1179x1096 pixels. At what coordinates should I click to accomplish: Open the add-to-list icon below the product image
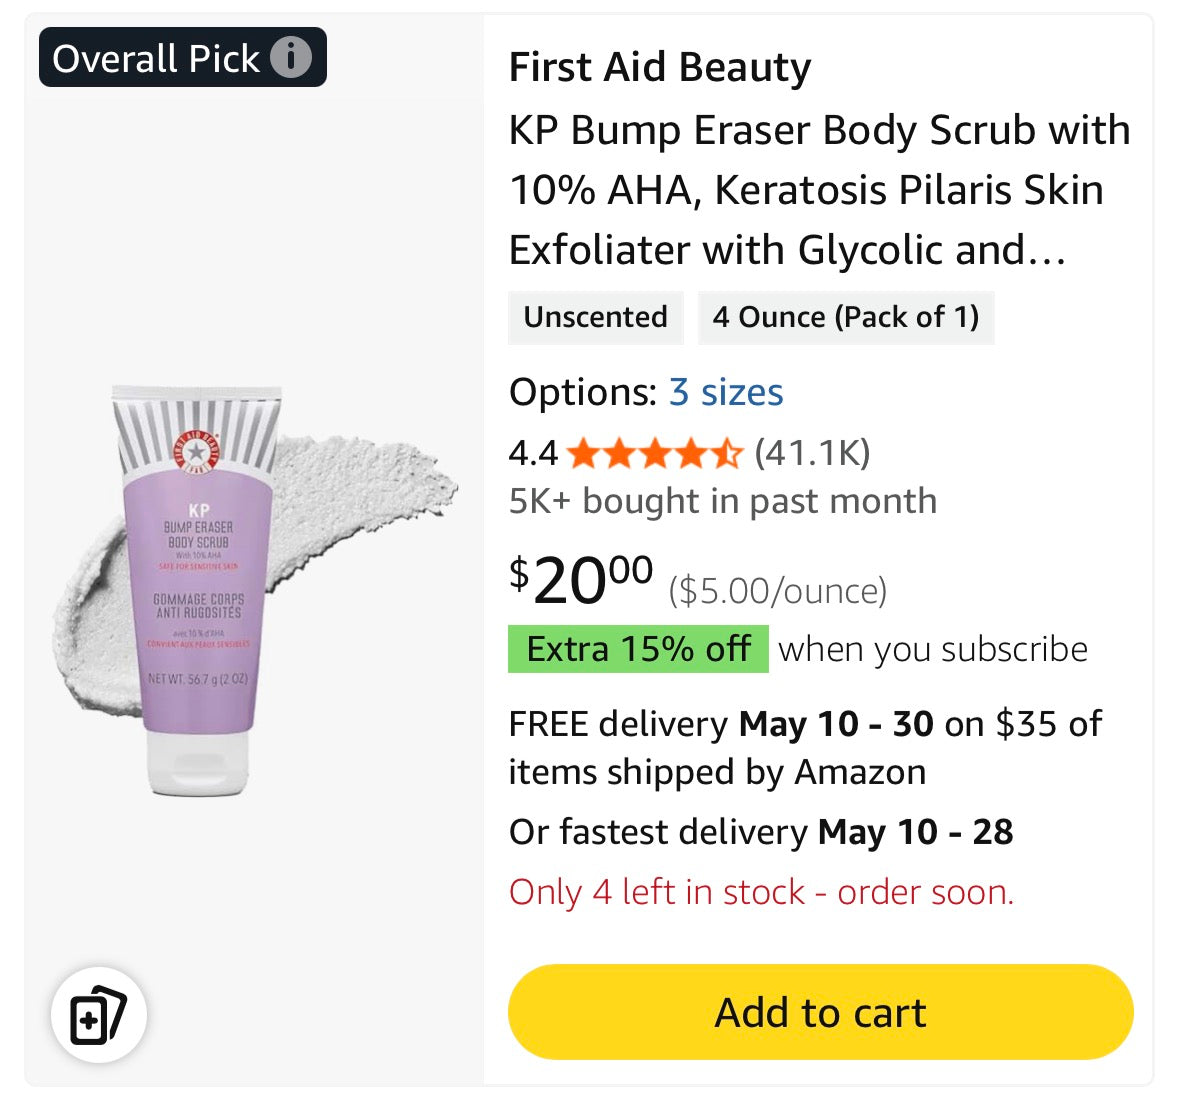tap(96, 1014)
